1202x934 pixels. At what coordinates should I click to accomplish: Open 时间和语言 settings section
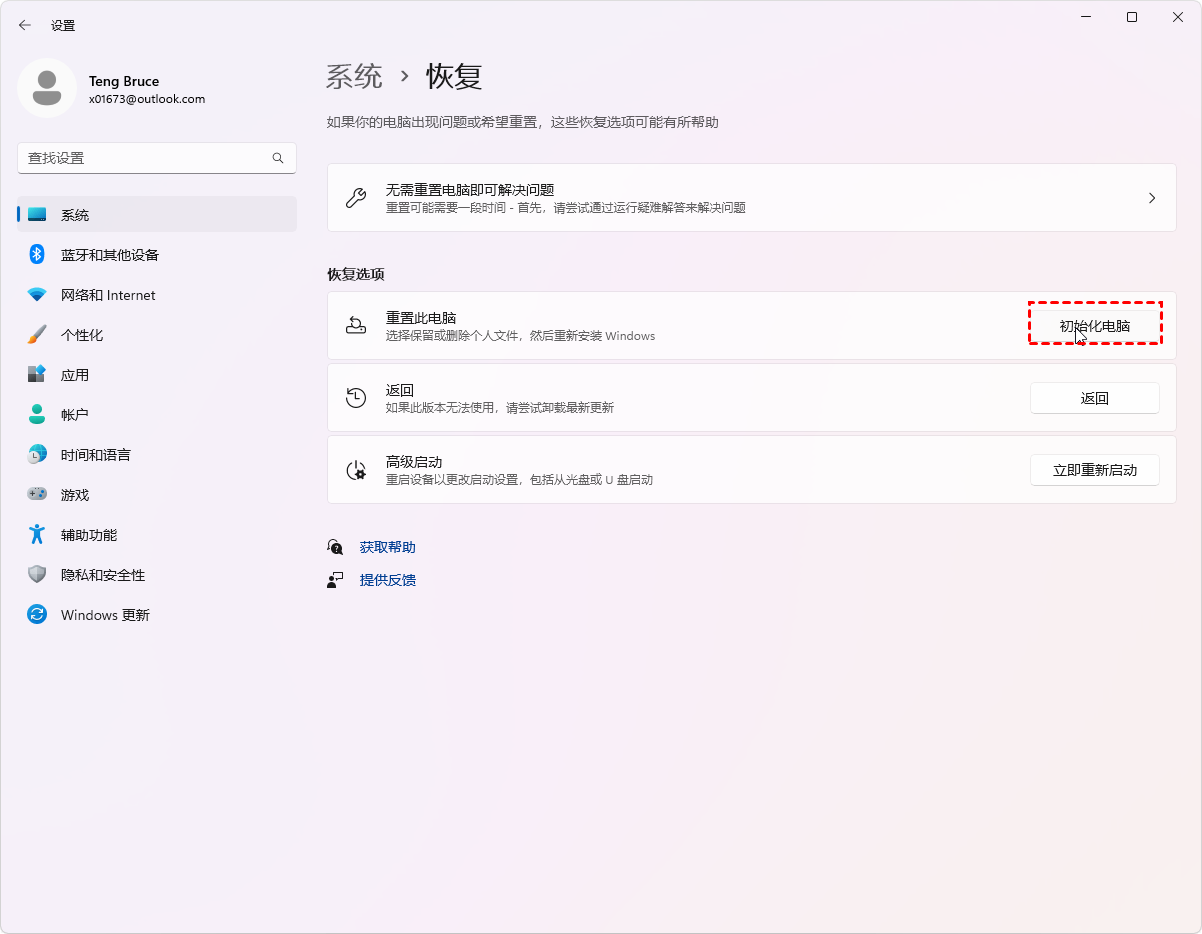point(95,455)
